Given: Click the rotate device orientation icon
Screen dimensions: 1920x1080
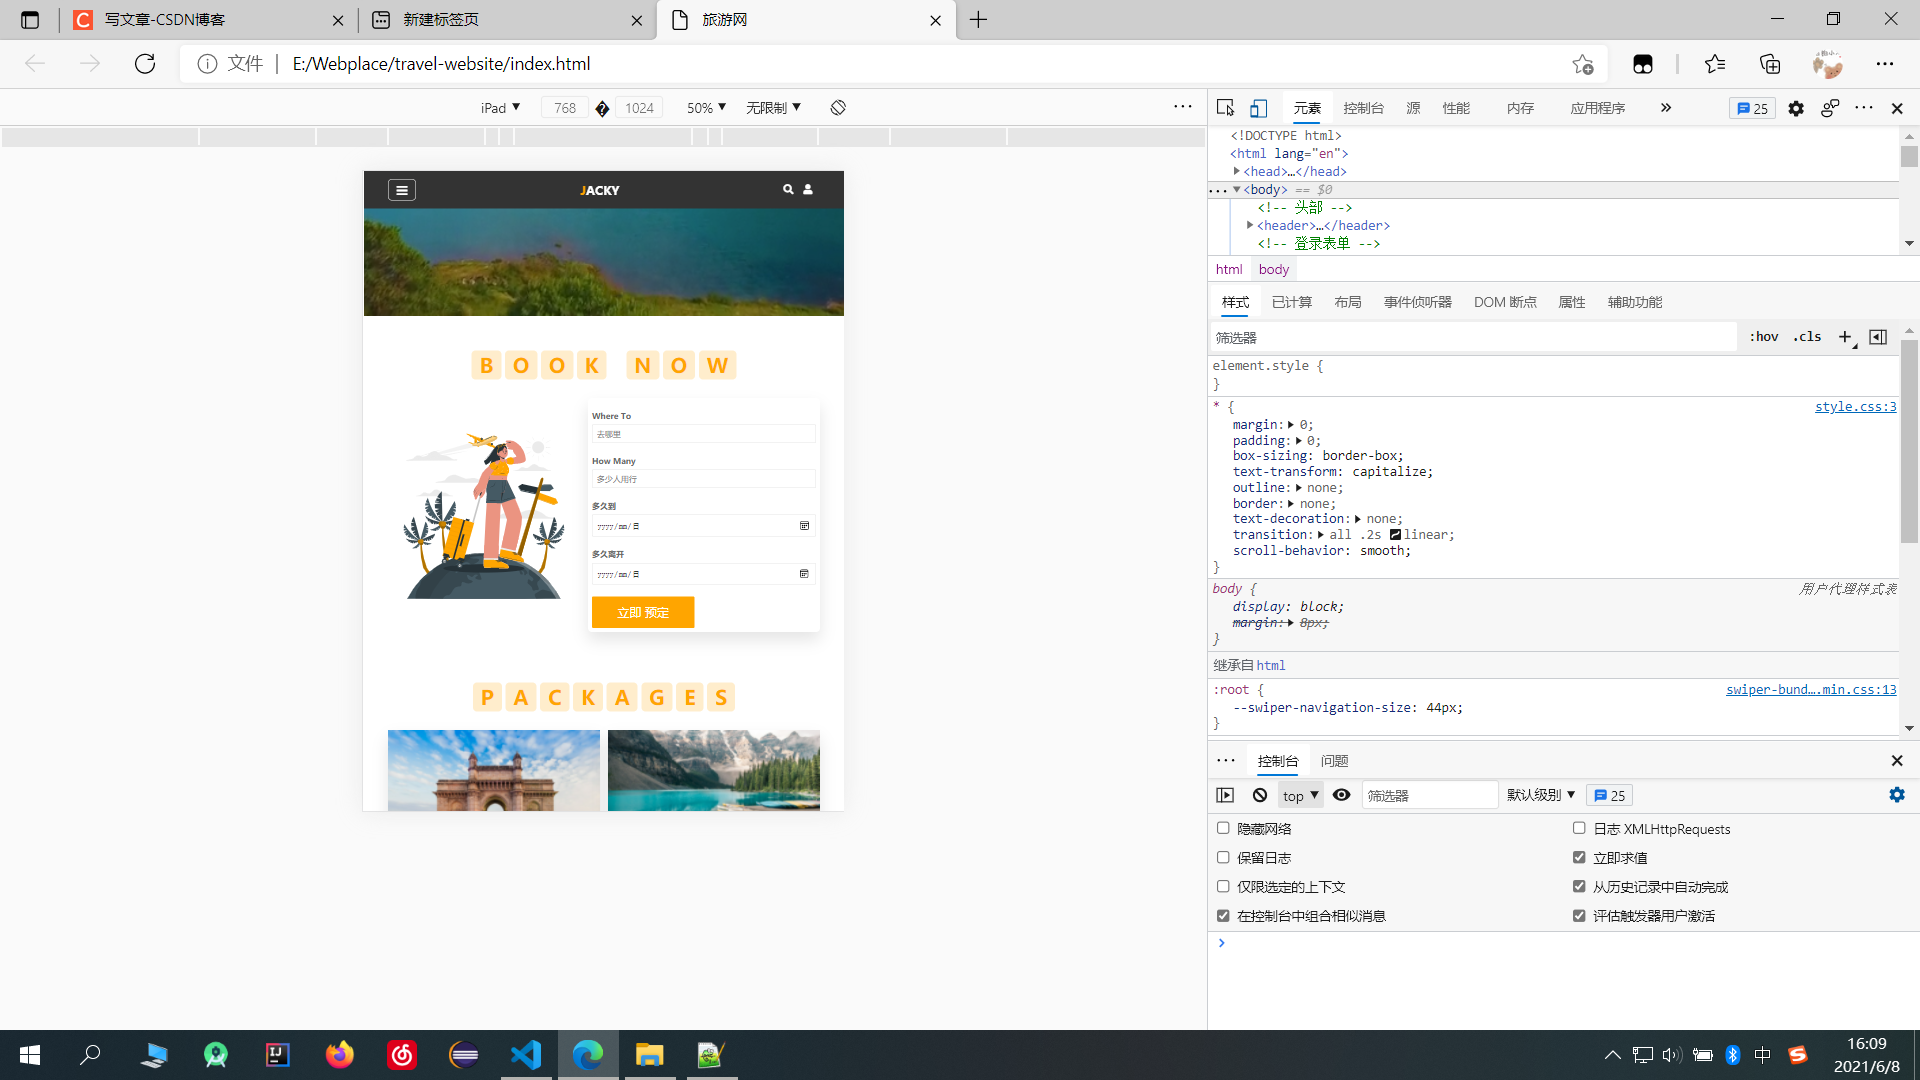Looking at the screenshot, I should pyautogui.click(x=838, y=108).
